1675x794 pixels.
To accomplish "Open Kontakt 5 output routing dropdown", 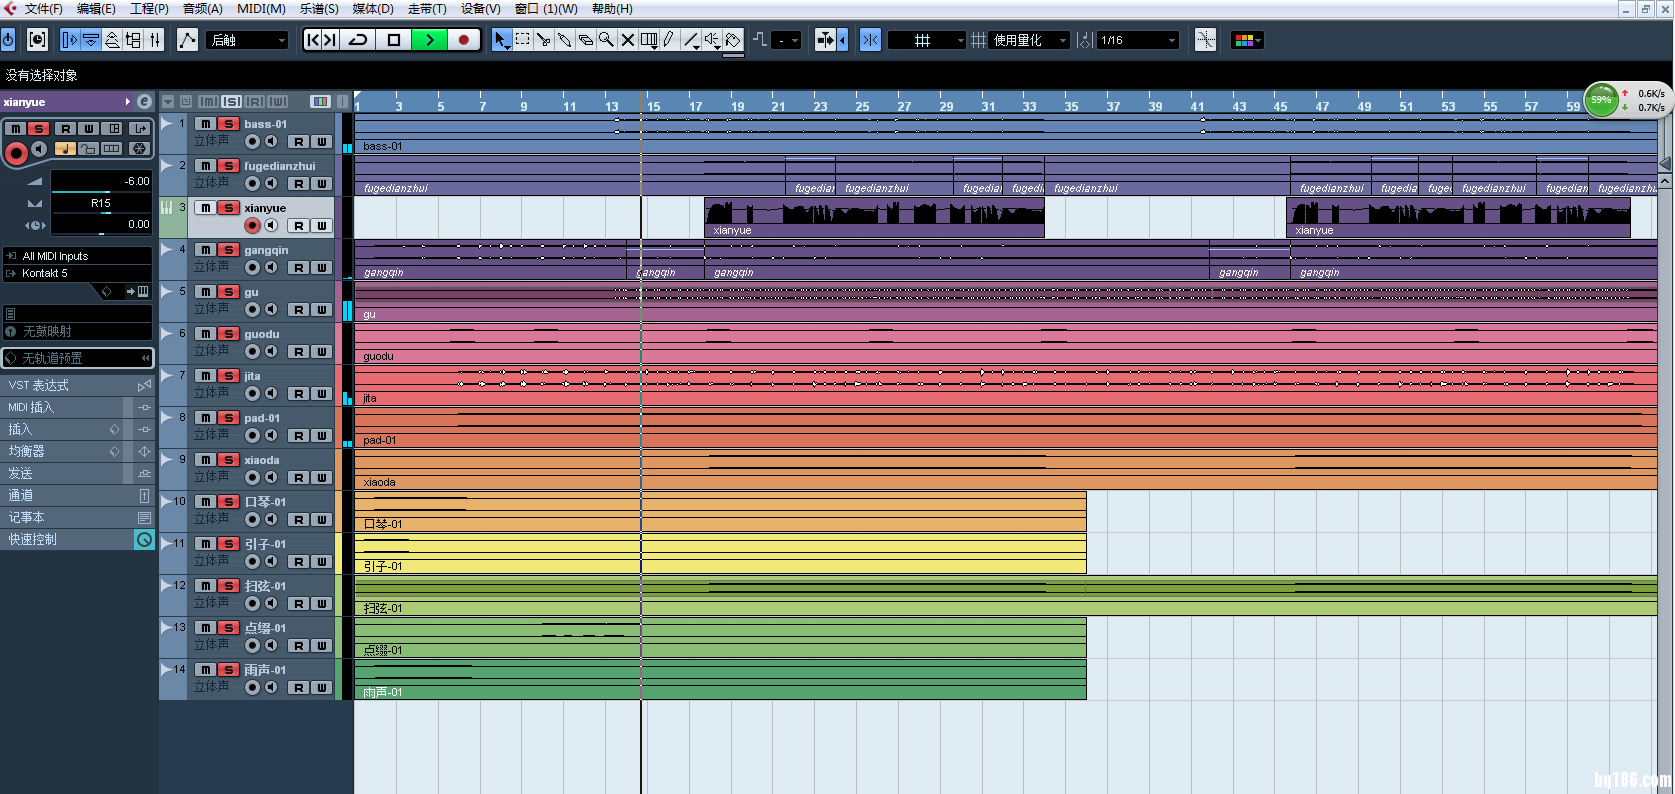I will (77, 273).
